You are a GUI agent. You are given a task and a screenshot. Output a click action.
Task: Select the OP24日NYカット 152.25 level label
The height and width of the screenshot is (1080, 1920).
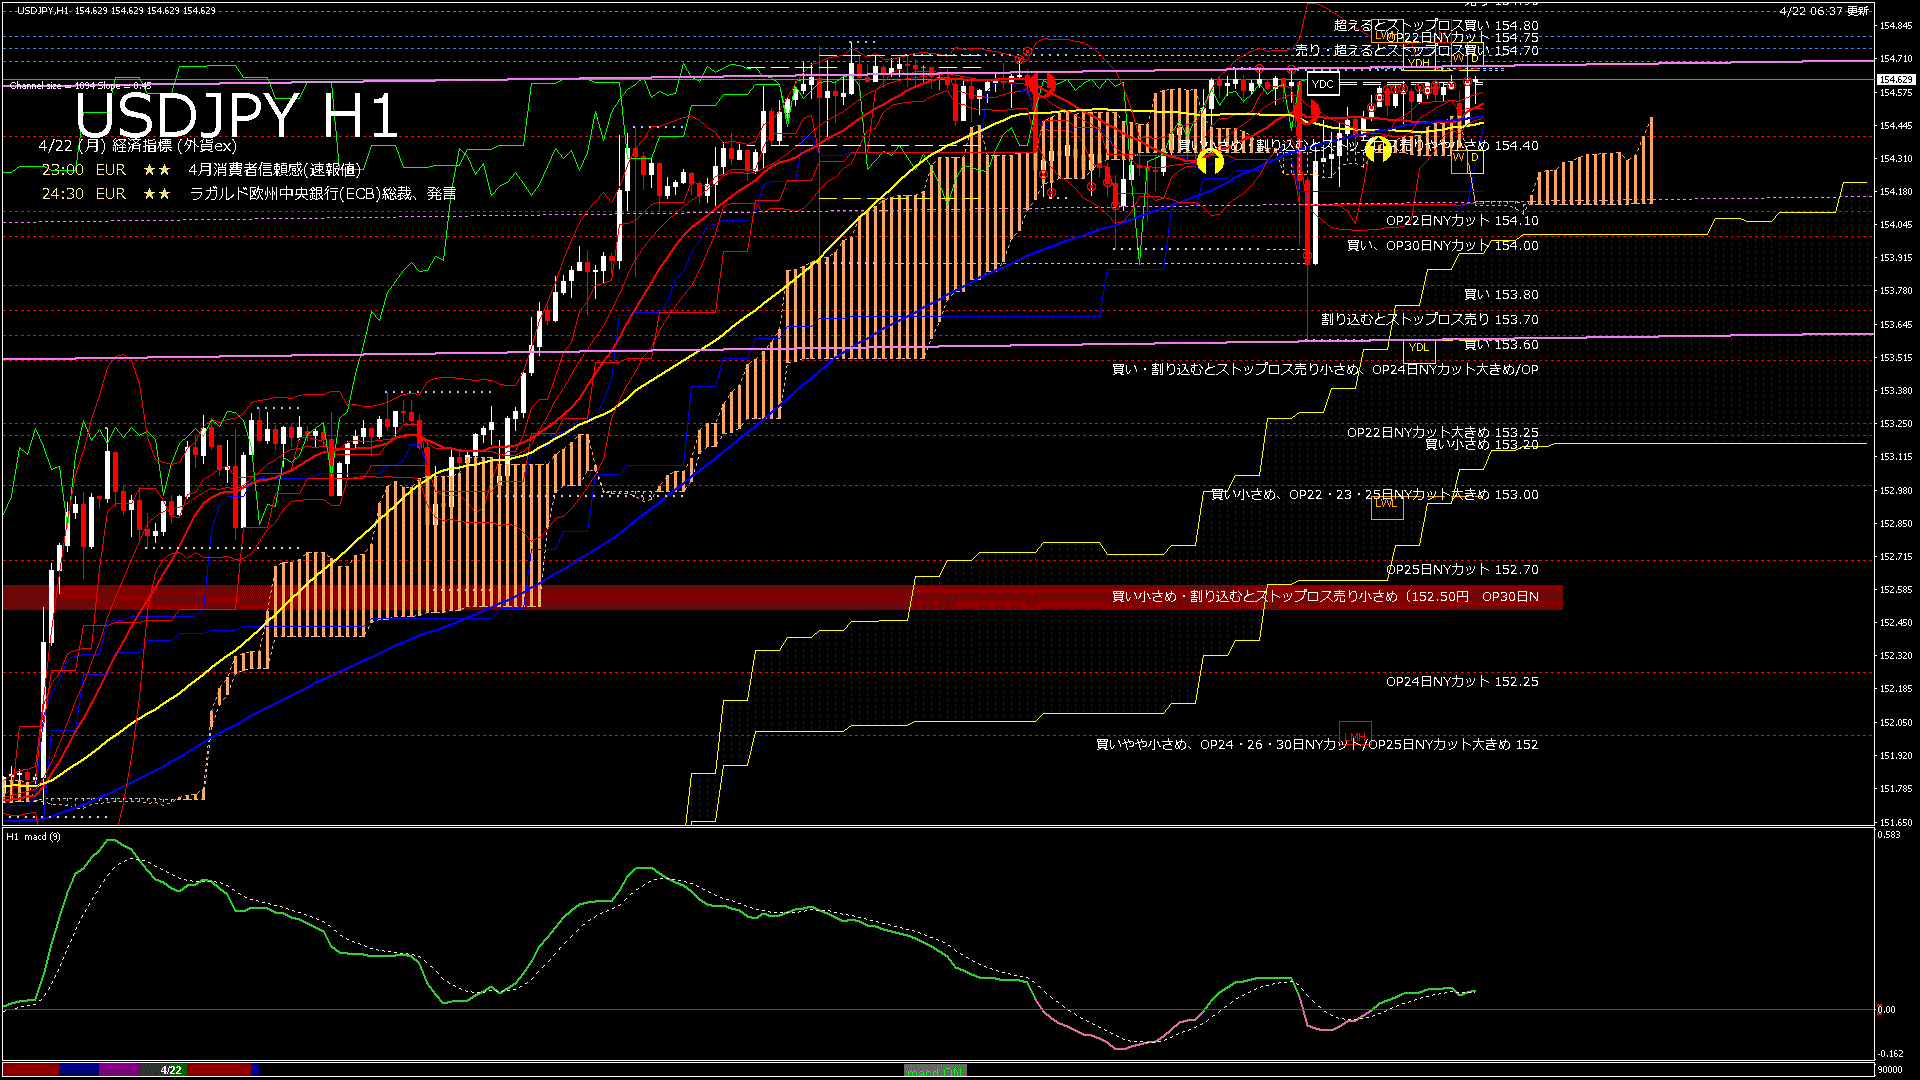click(x=1461, y=682)
